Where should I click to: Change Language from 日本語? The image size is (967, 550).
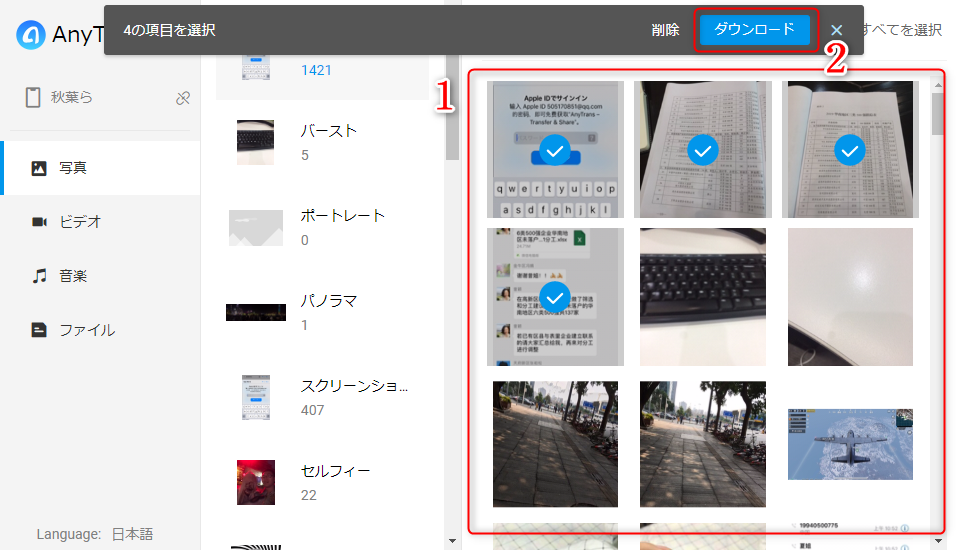click(x=132, y=534)
